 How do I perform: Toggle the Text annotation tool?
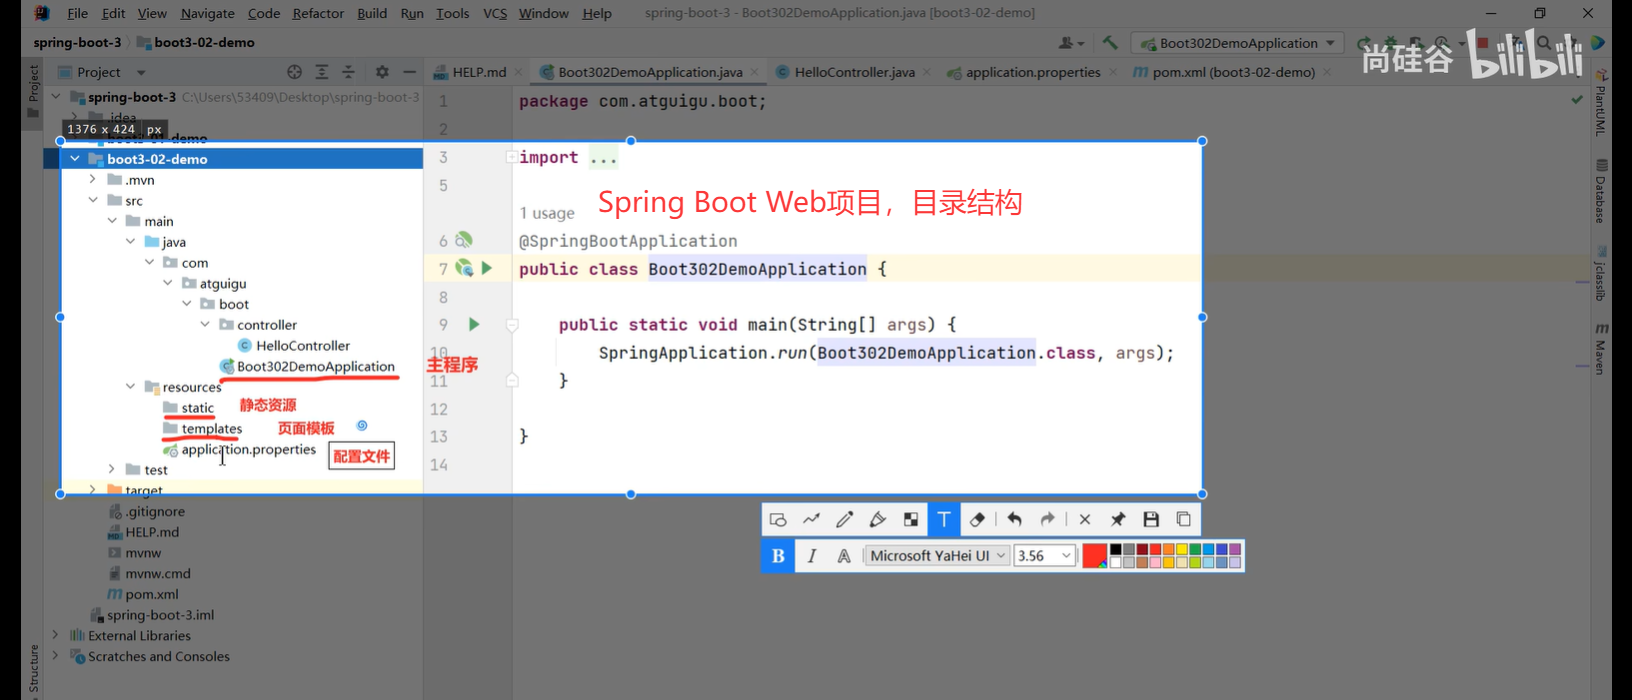[943, 519]
